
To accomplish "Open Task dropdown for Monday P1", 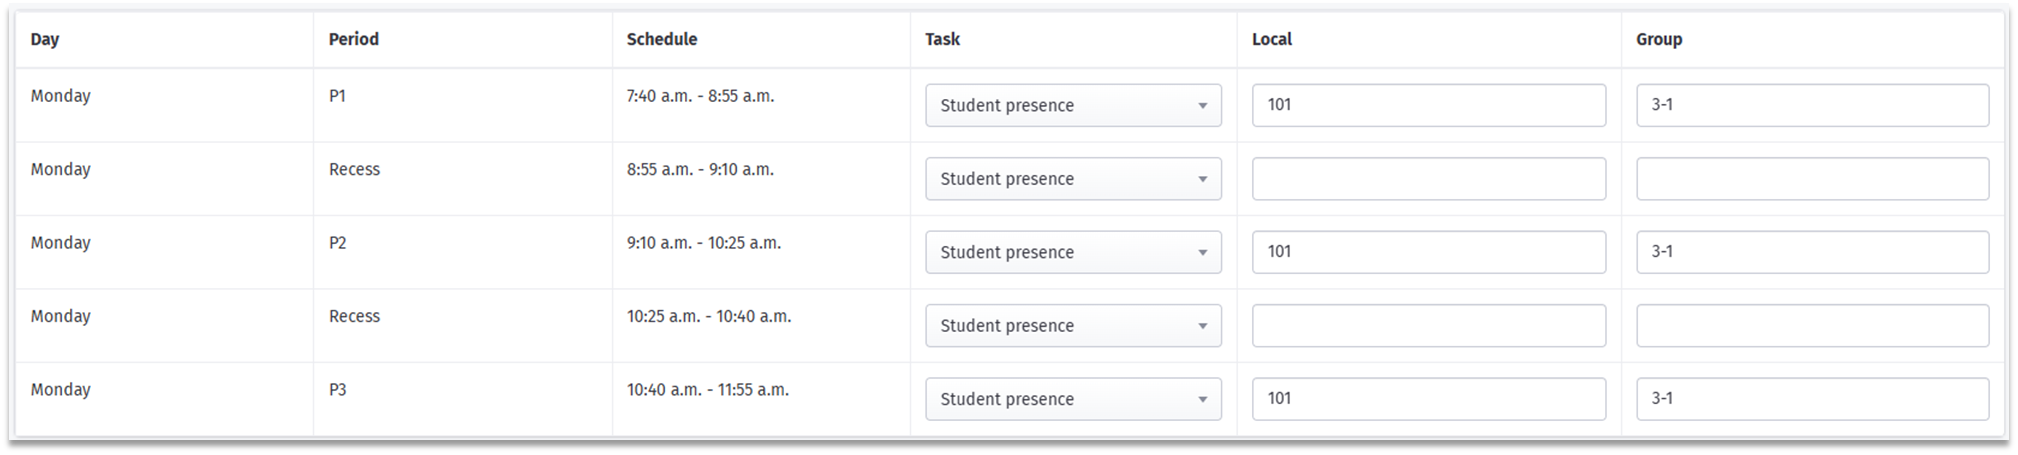I will point(1073,105).
